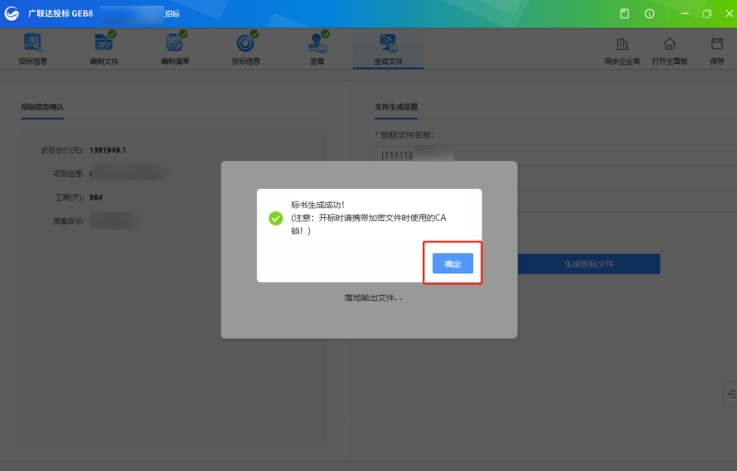Select the 生成文件 step
737x471 pixels.
pyautogui.click(x=388, y=44)
